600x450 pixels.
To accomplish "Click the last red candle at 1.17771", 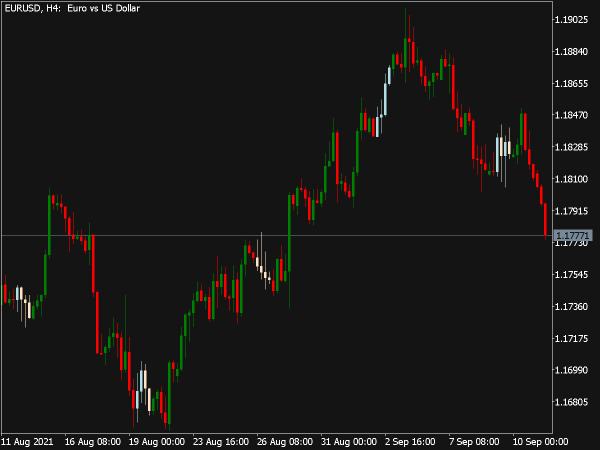I will (x=545, y=220).
